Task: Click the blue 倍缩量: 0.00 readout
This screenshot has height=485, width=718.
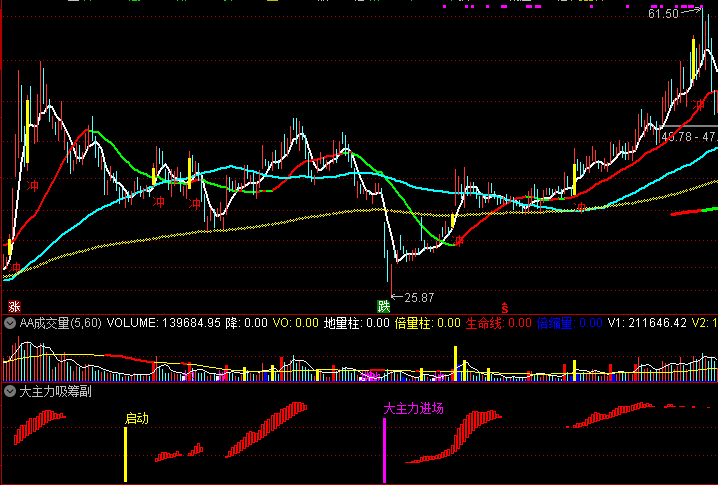Action: pos(570,323)
